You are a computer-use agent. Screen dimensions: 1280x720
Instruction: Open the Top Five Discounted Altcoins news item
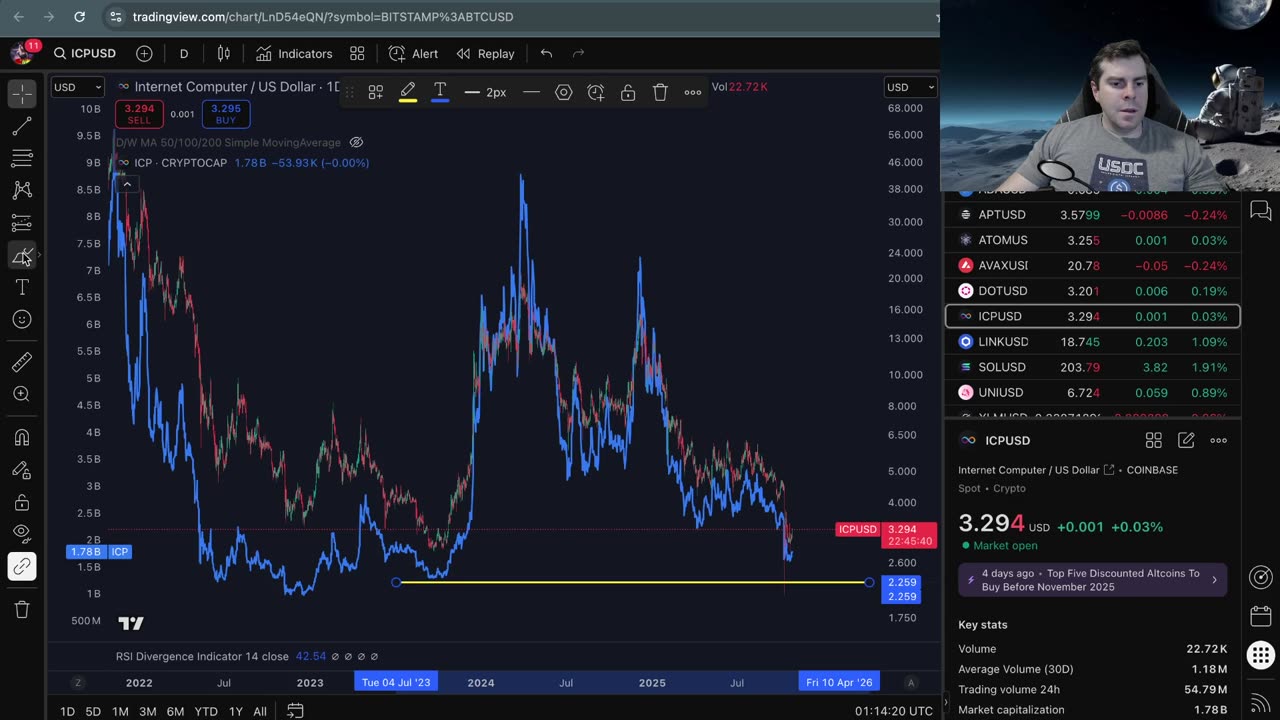(x=1093, y=580)
